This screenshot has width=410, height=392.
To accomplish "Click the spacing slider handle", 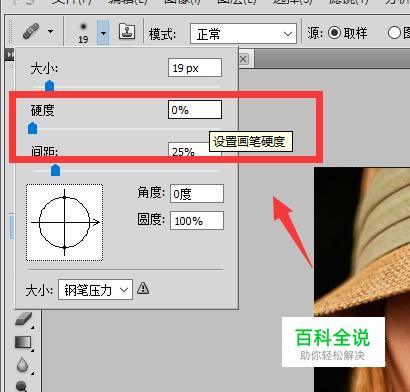I will click(x=55, y=170).
